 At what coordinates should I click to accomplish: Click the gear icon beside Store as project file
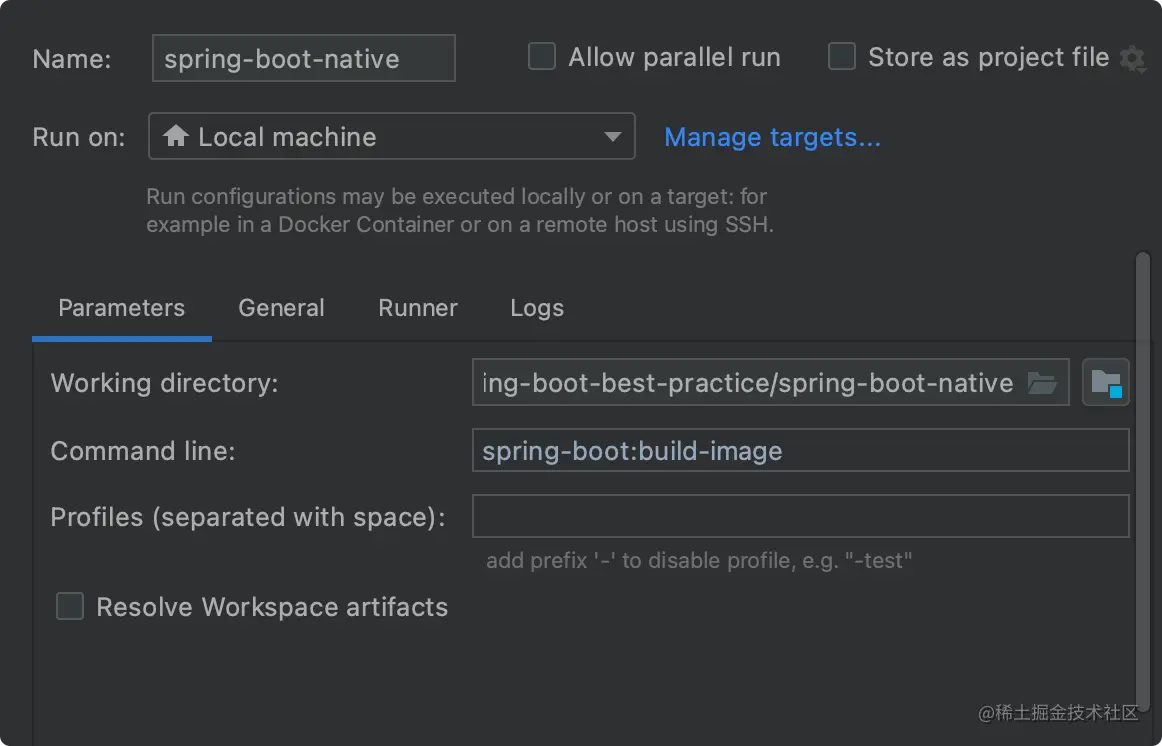click(1132, 59)
